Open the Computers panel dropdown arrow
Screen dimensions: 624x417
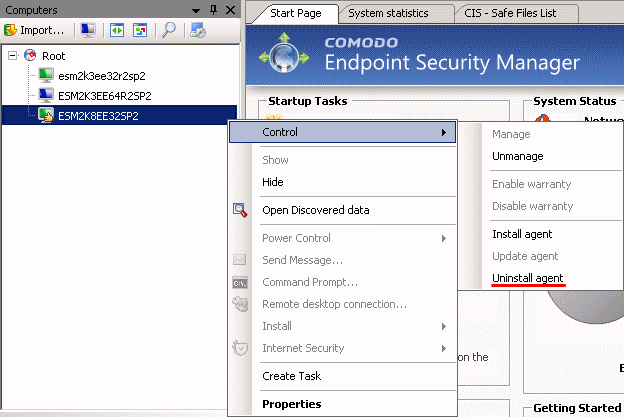click(x=196, y=10)
